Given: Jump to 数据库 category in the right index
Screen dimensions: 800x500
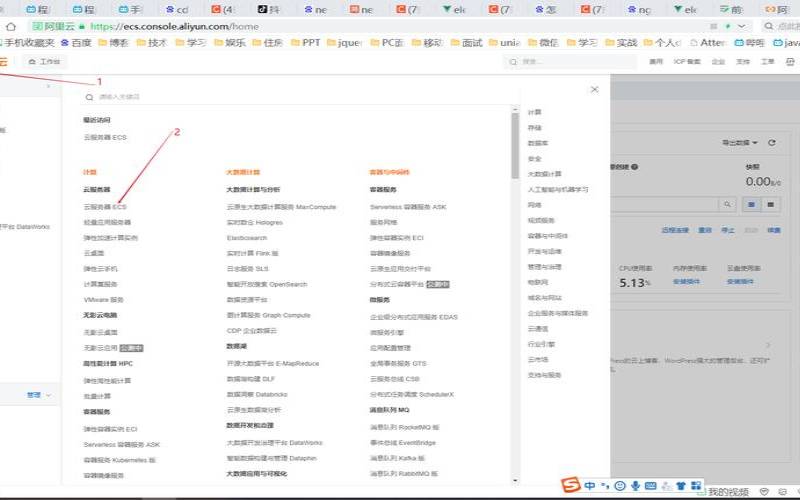Looking at the screenshot, I should pos(538,143).
